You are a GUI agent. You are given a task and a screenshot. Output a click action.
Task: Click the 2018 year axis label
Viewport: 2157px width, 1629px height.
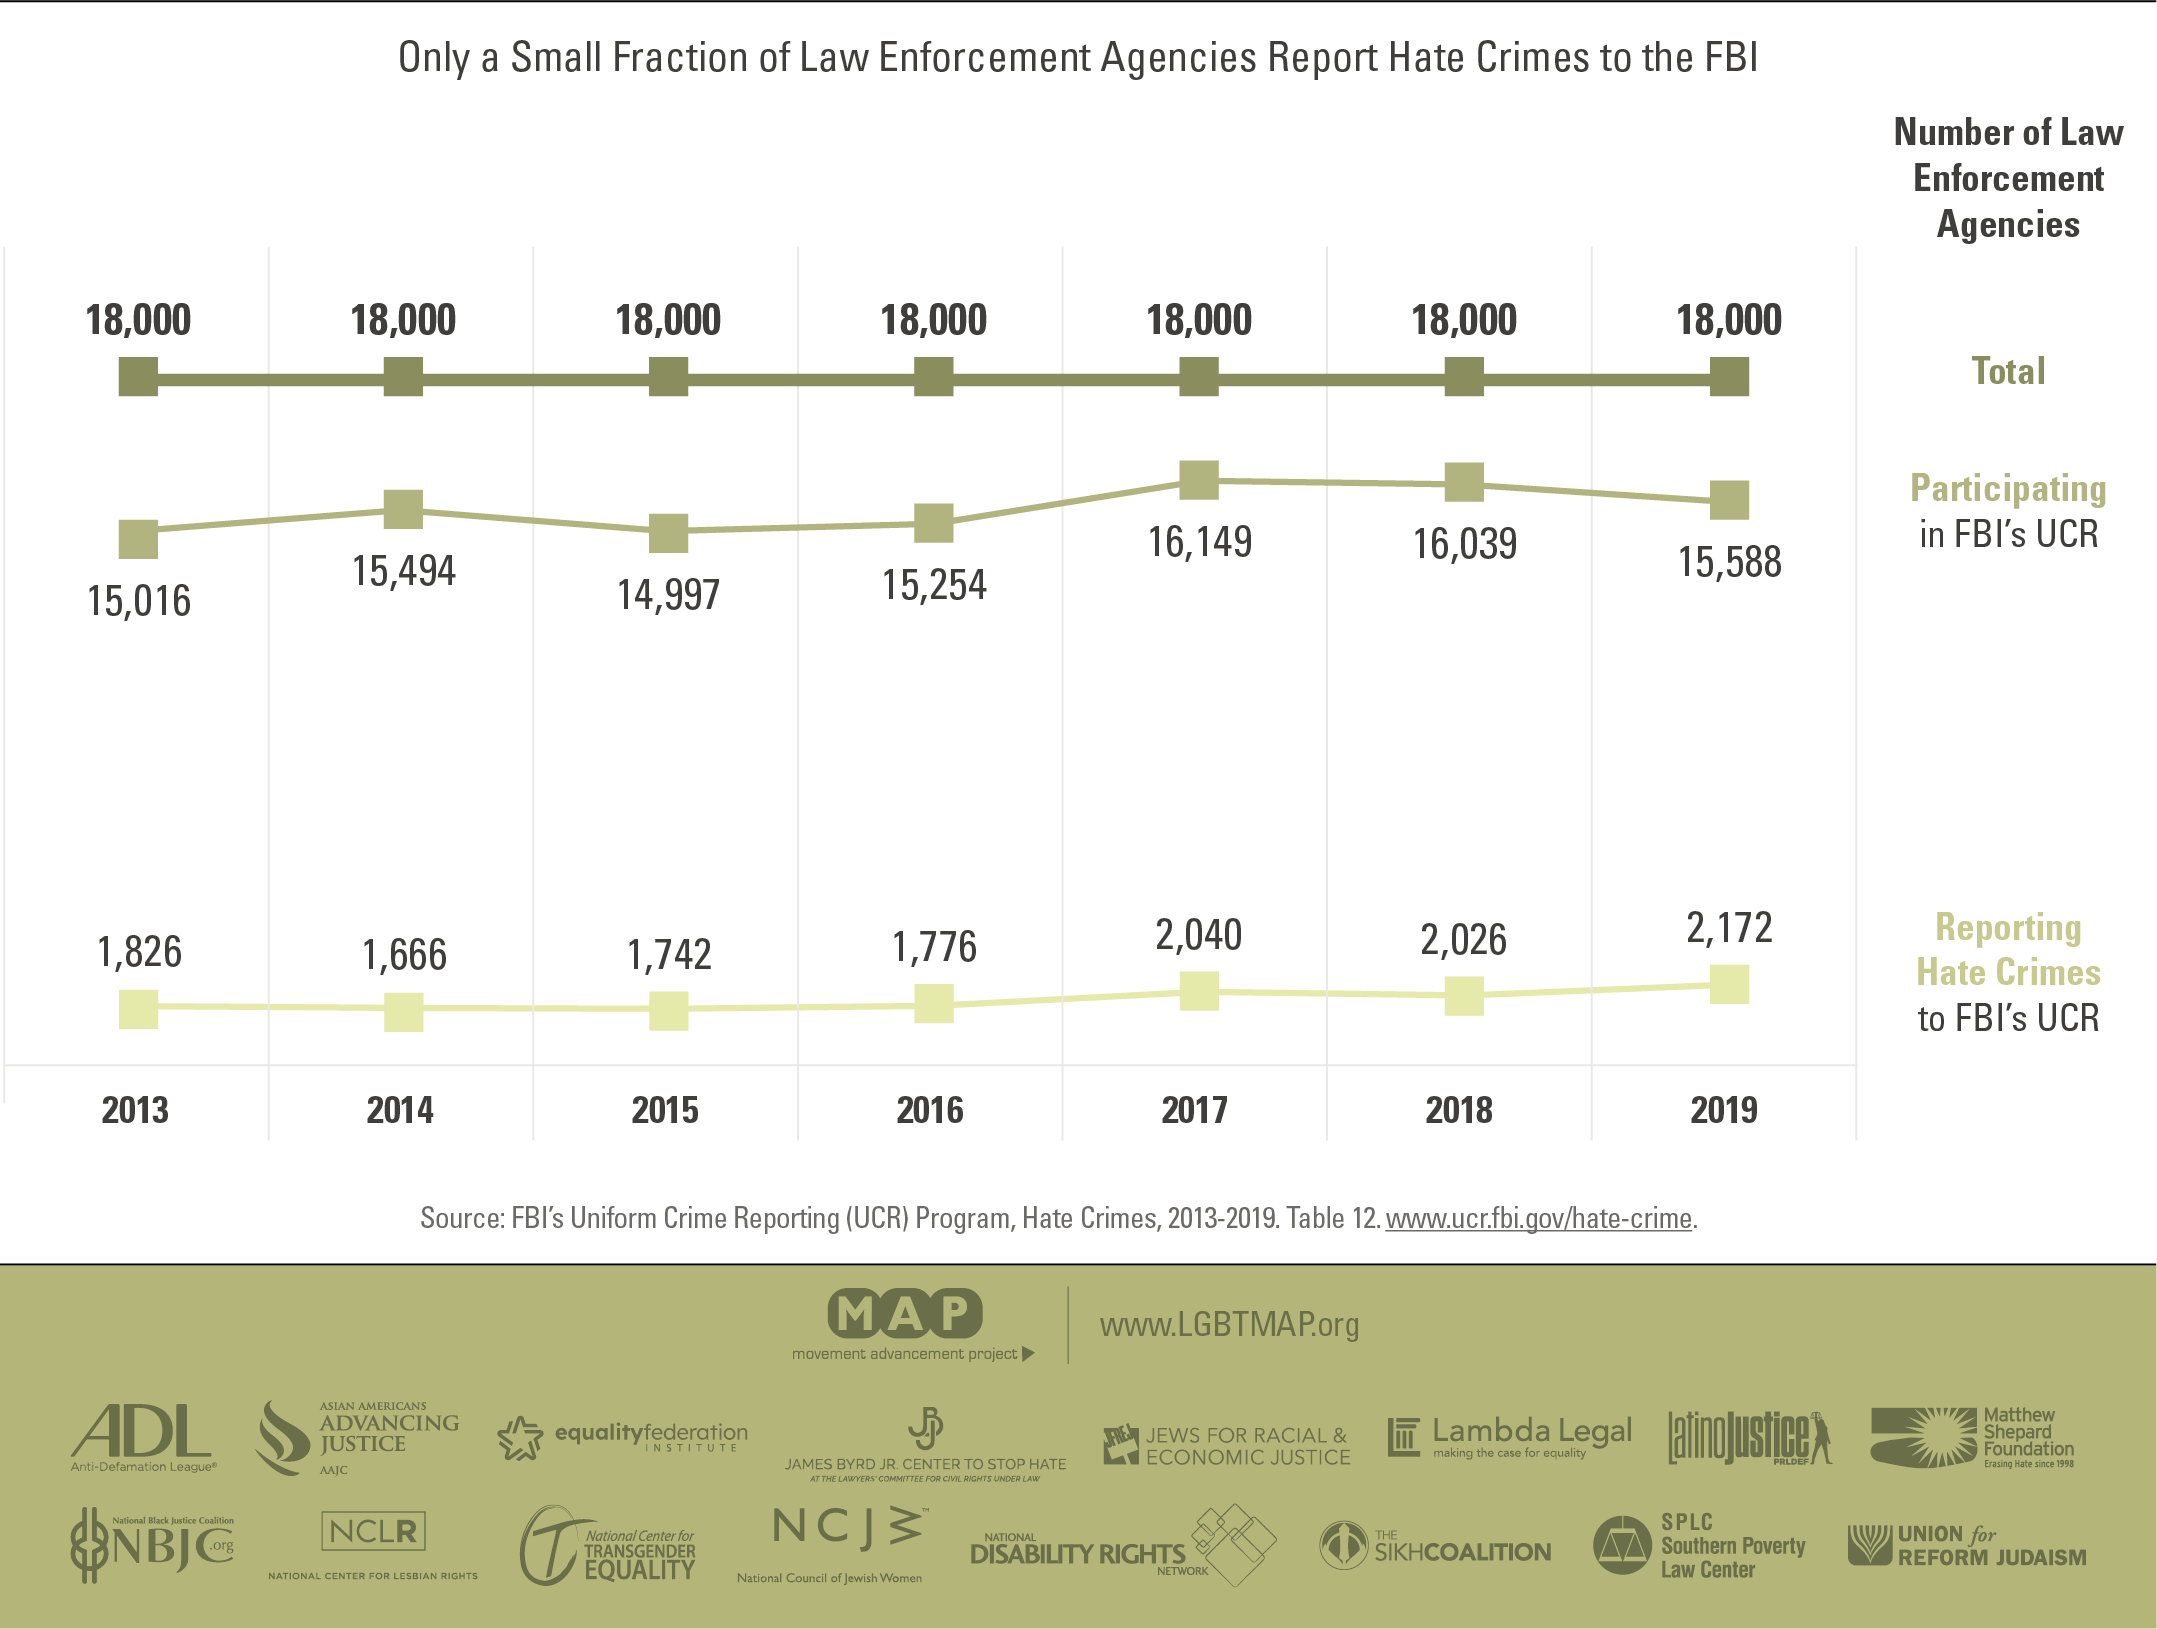point(1459,1110)
